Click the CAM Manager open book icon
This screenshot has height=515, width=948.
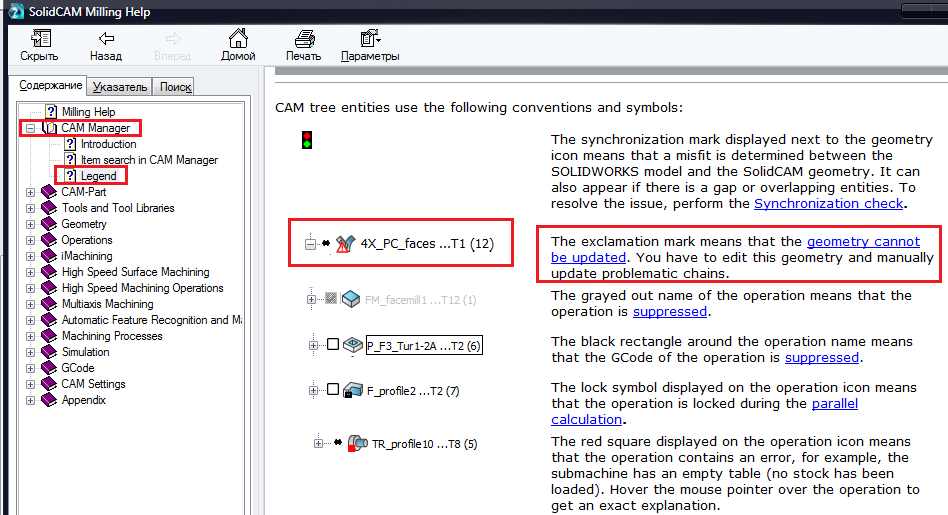pyautogui.click(x=50, y=128)
